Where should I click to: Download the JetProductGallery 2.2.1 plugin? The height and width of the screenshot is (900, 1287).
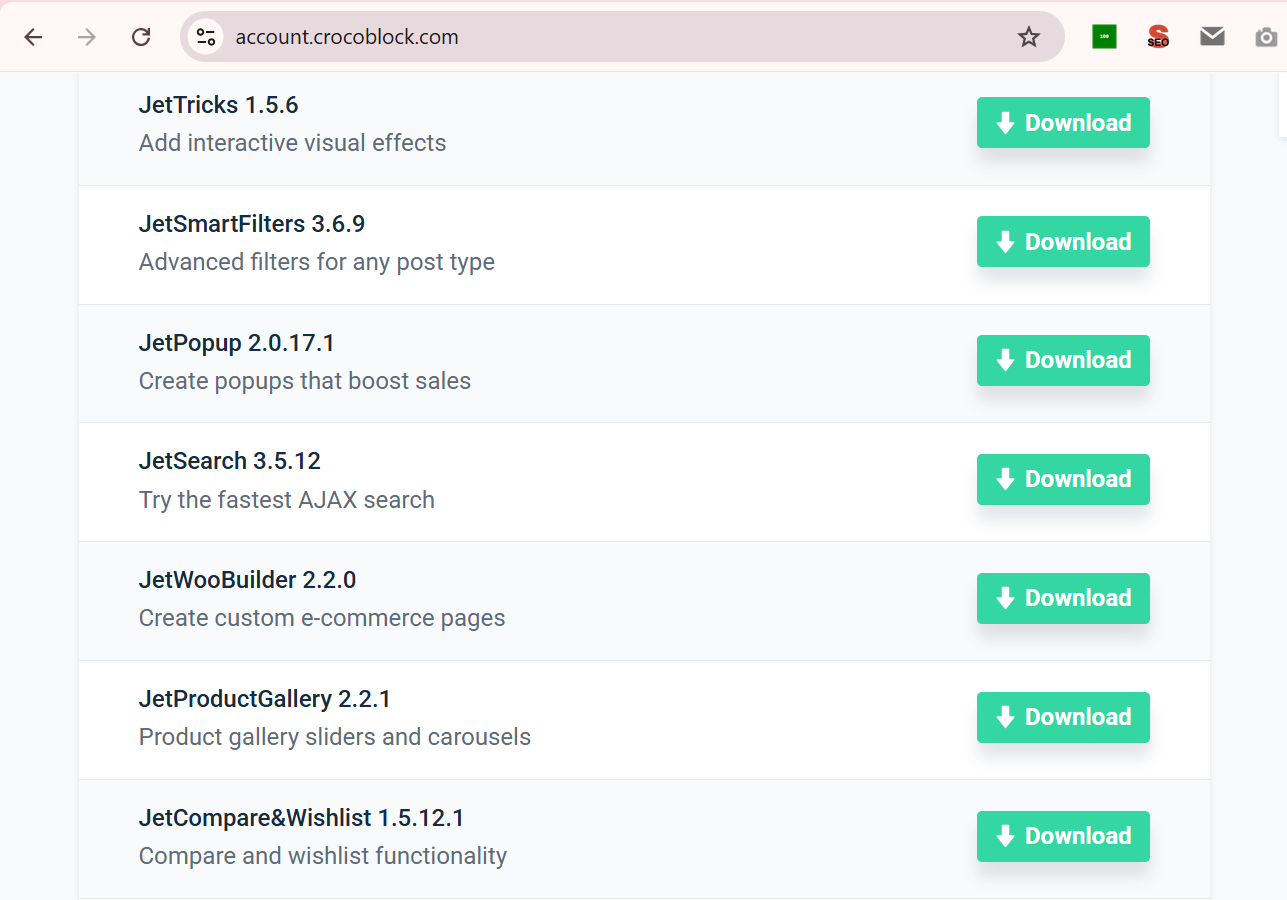coord(1063,717)
